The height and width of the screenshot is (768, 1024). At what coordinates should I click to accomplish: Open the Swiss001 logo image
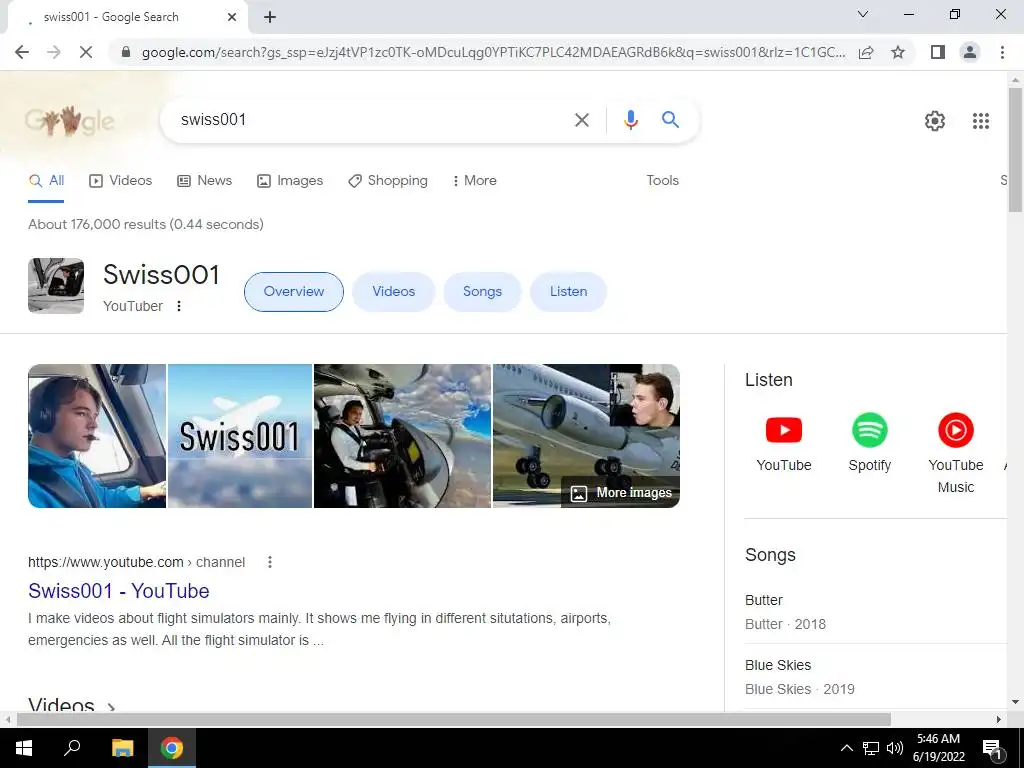click(x=240, y=436)
